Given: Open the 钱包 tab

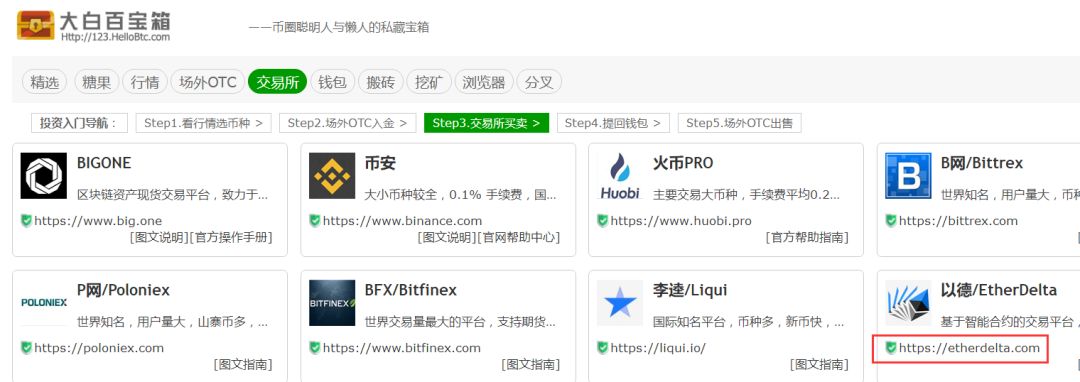Looking at the screenshot, I should 332,82.
